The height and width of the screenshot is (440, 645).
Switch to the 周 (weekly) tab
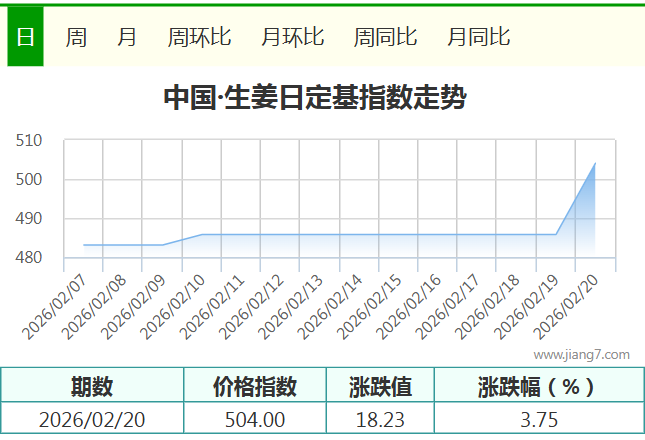[76, 37]
